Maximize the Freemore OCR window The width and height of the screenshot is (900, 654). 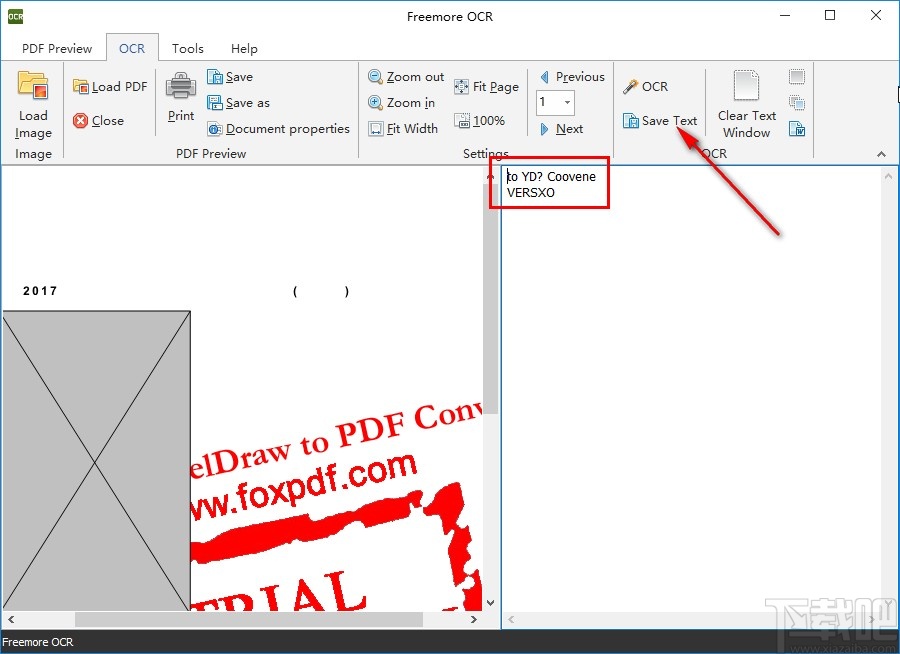(x=830, y=16)
